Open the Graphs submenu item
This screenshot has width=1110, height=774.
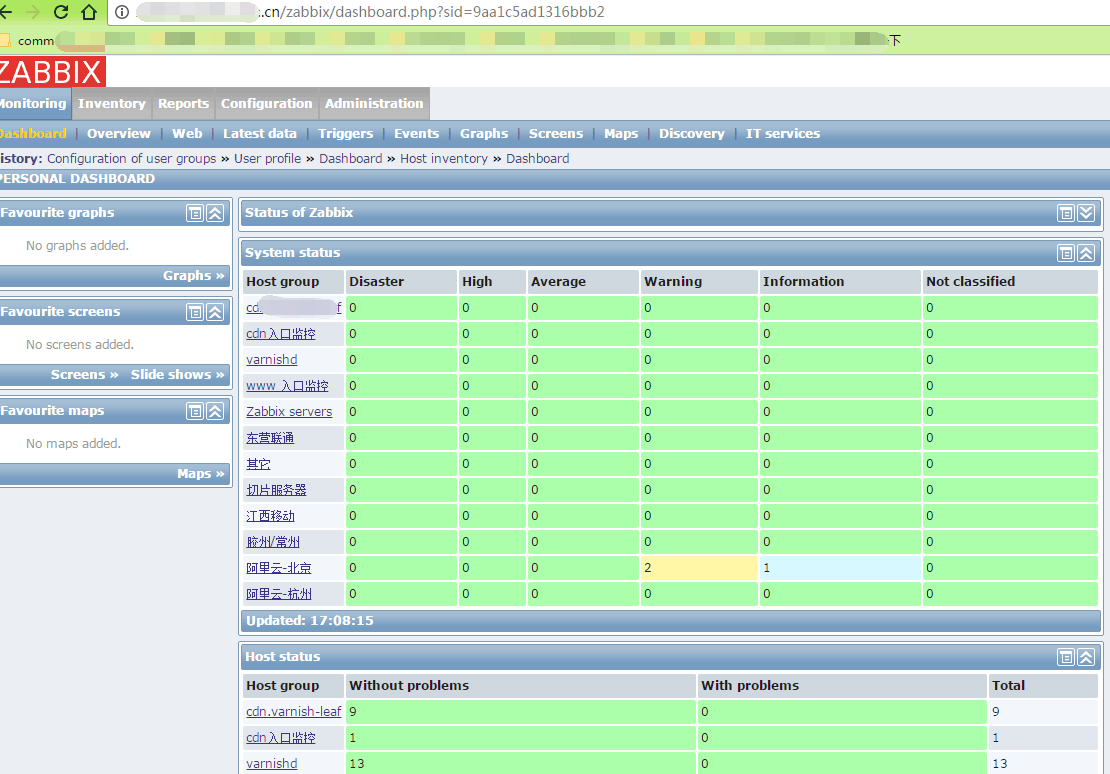484,134
